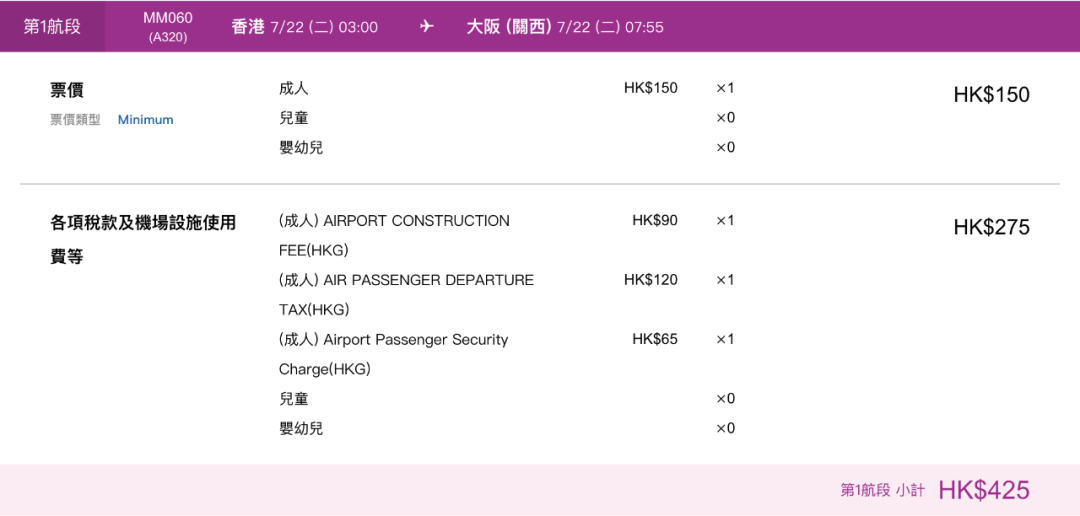Click the HK$275 taxes total amount

point(991,227)
